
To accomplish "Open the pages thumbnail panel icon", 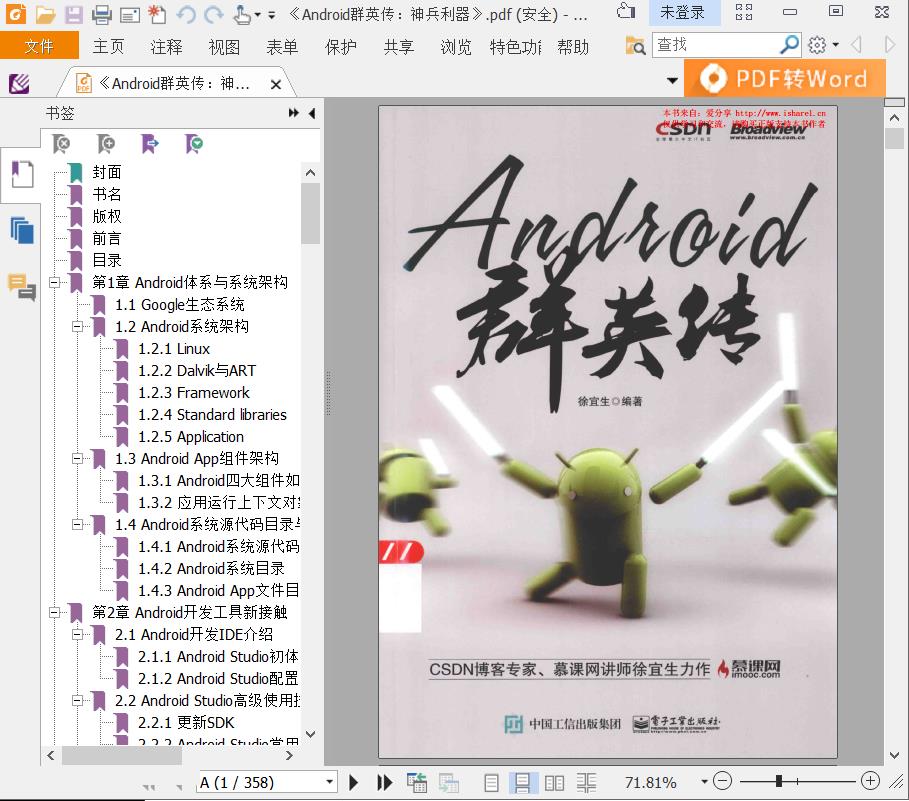I will tap(22, 230).
